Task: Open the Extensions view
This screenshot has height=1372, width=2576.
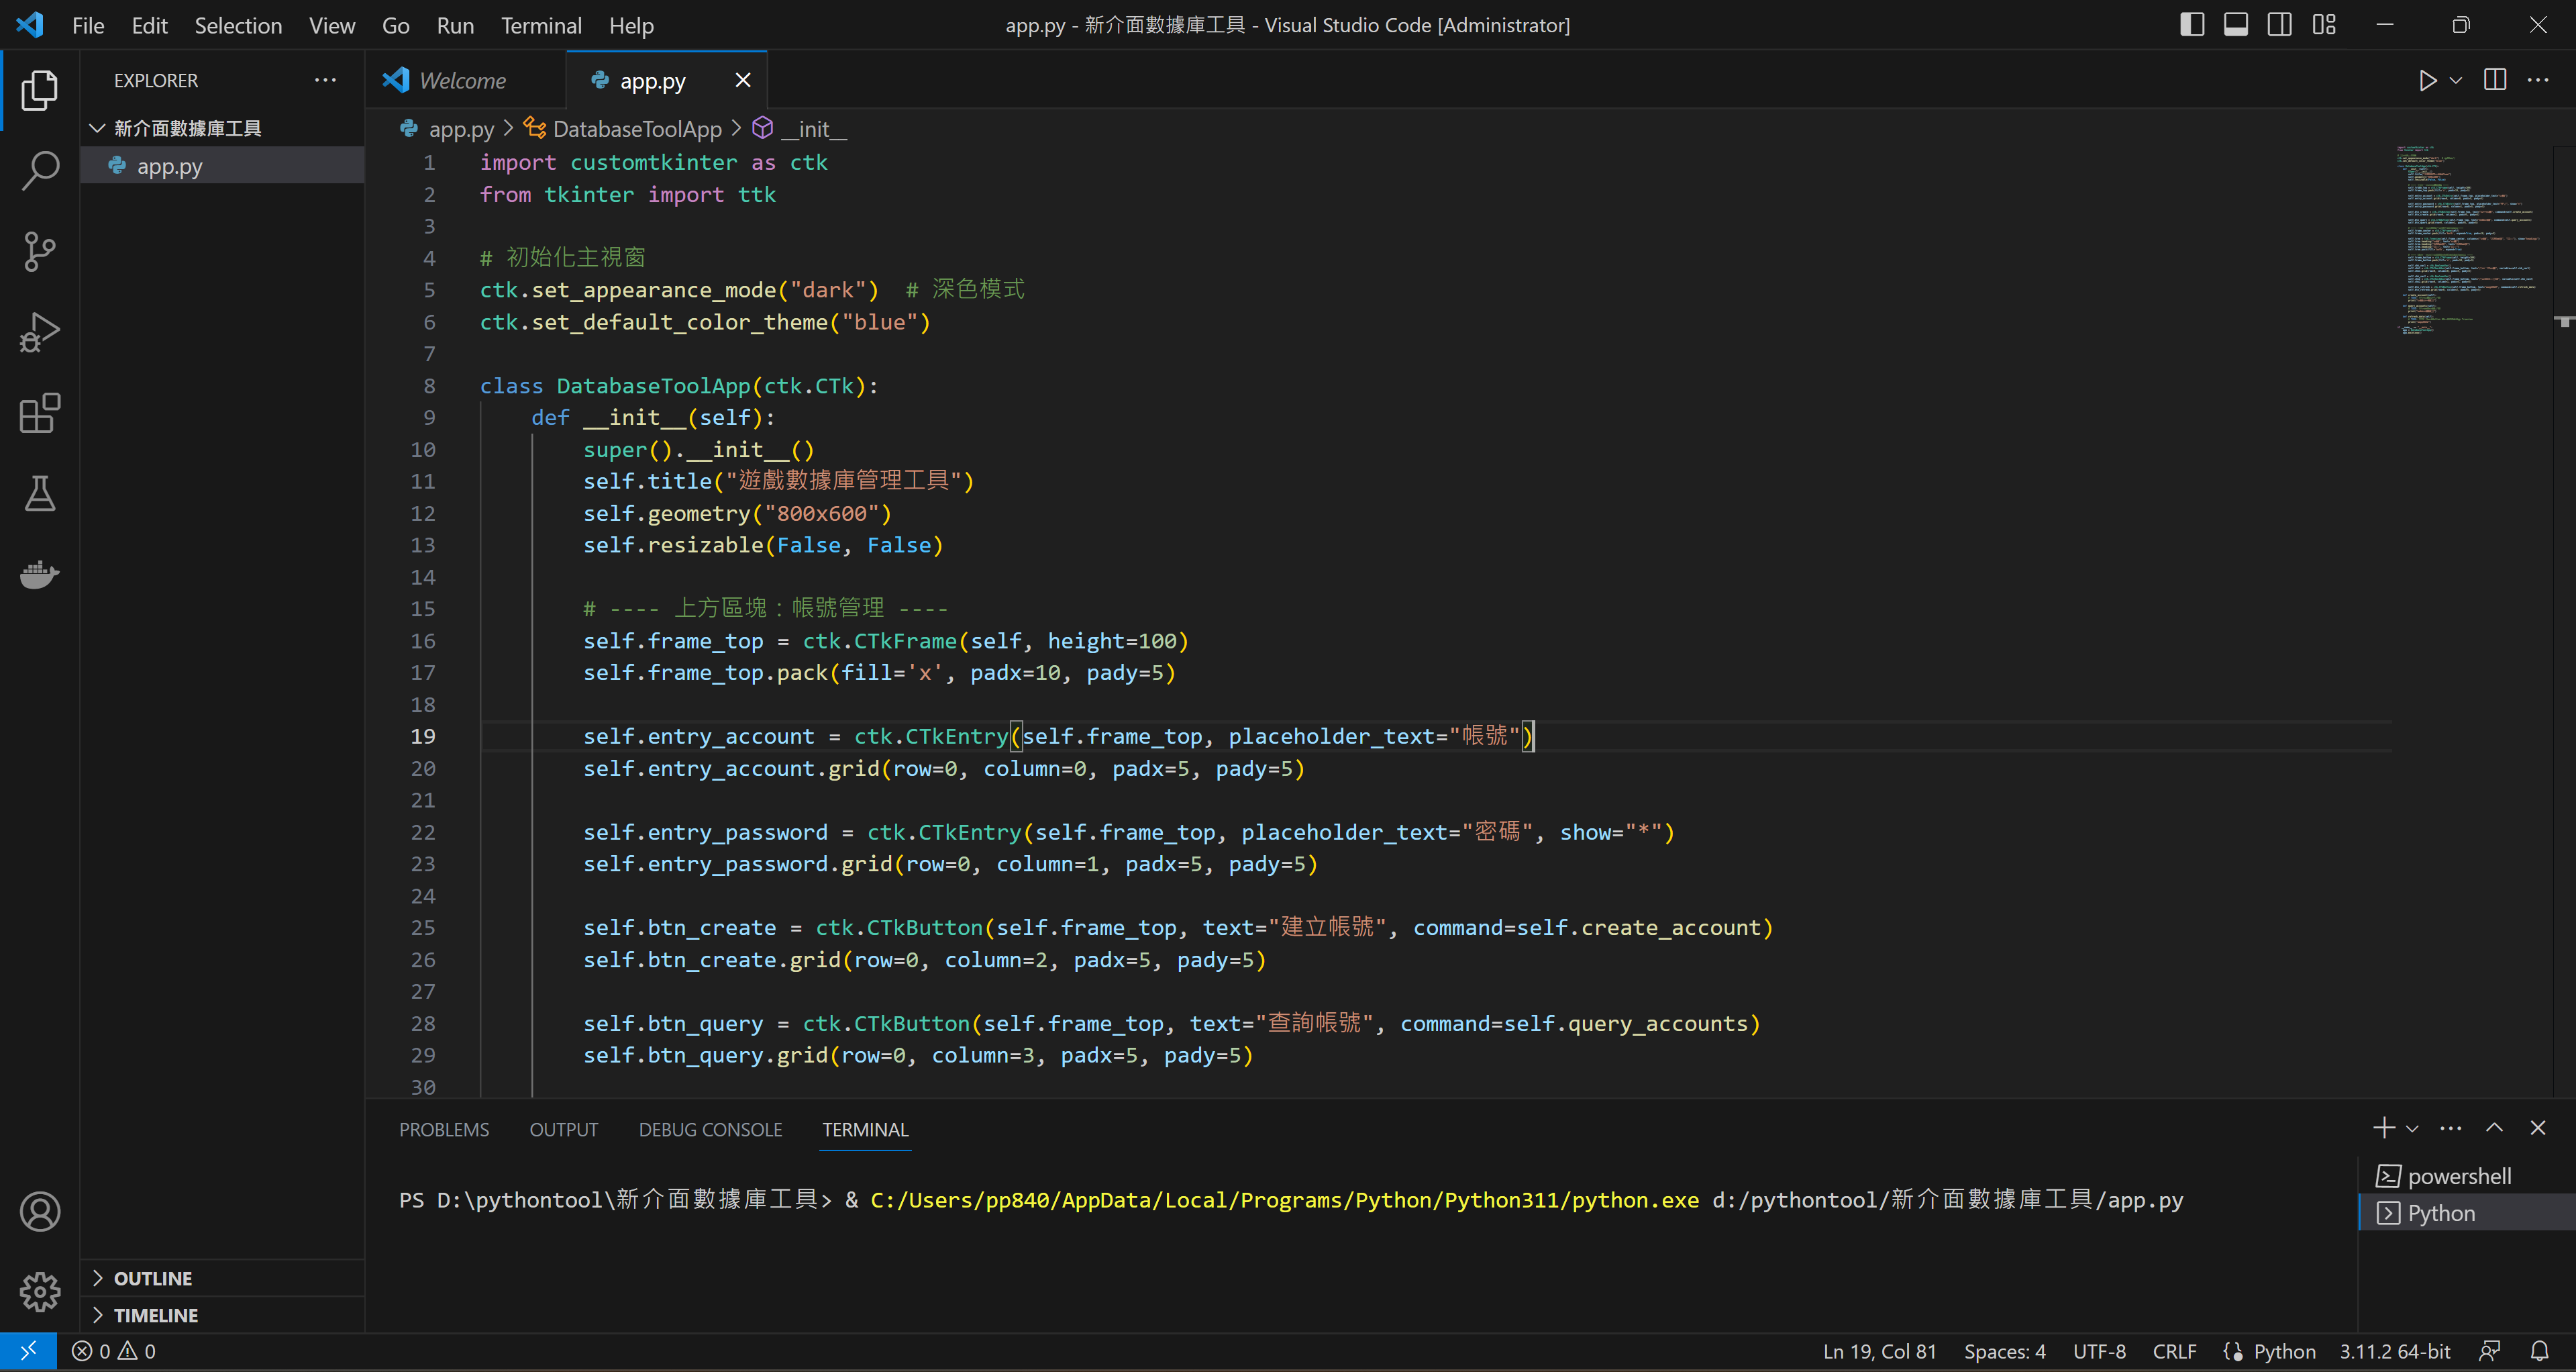Action: pyautogui.click(x=40, y=413)
